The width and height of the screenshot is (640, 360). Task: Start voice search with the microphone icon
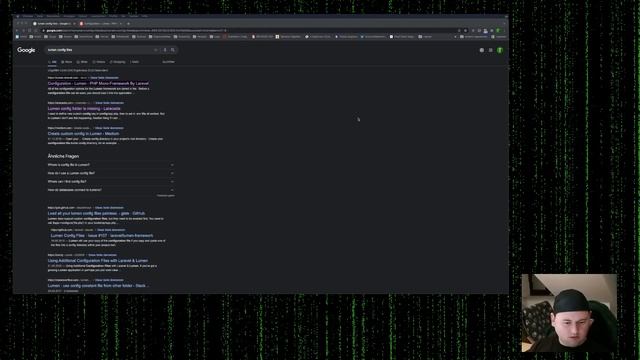click(x=165, y=50)
